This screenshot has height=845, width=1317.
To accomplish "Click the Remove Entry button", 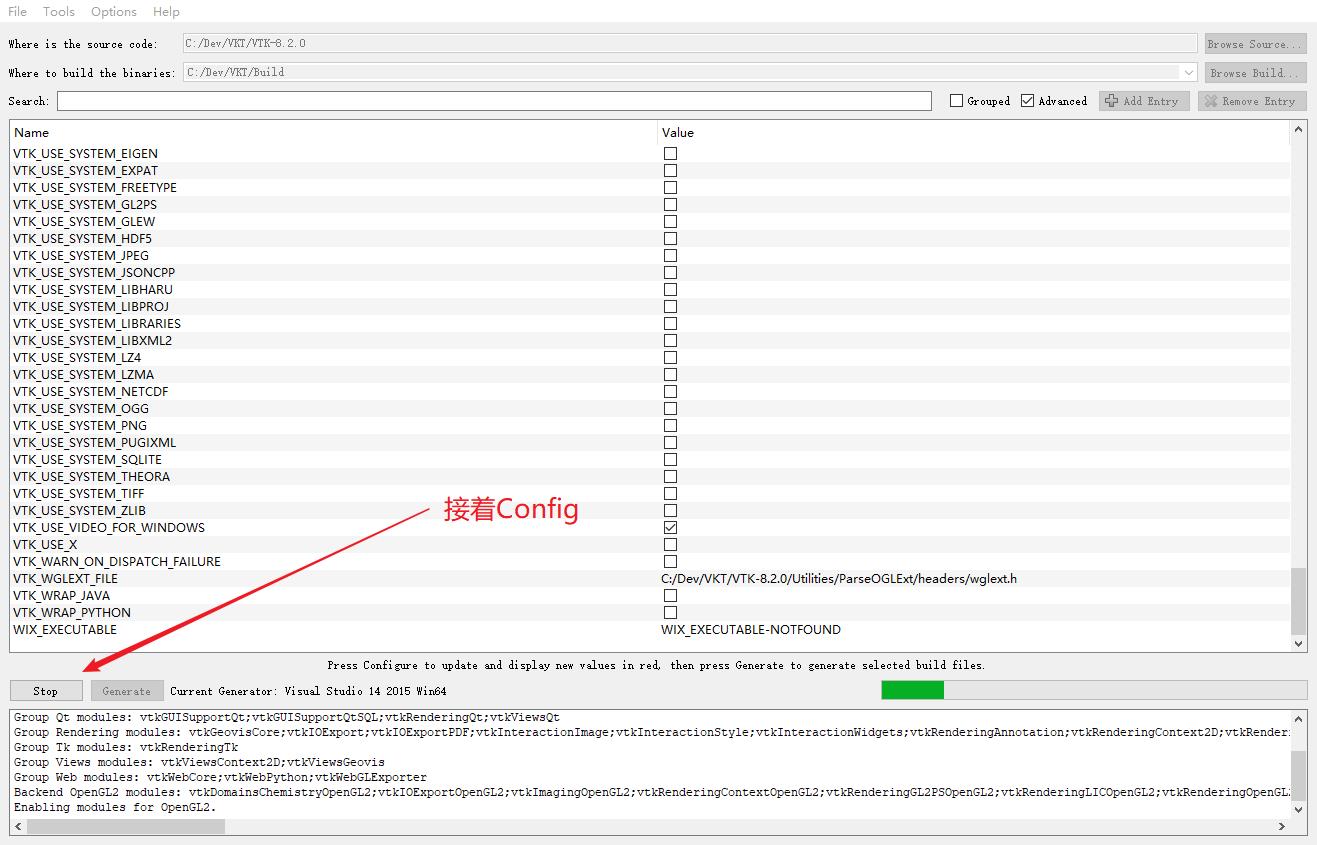I will point(1251,101).
